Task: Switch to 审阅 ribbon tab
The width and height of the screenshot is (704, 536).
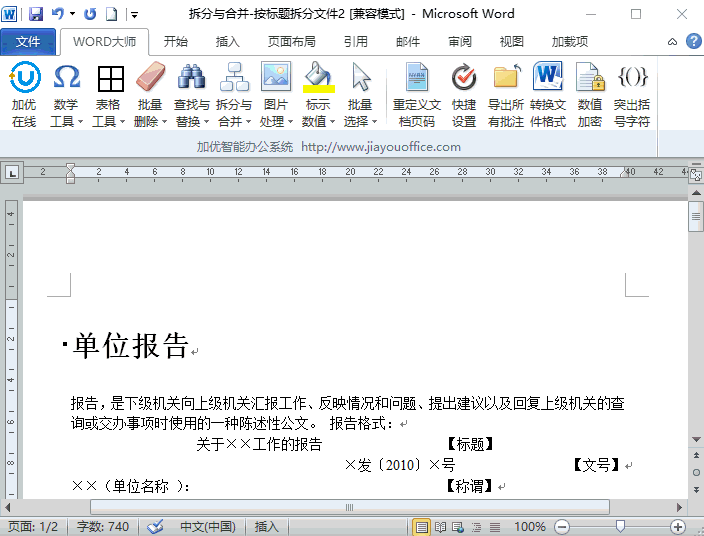Action: tap(460, 42)
